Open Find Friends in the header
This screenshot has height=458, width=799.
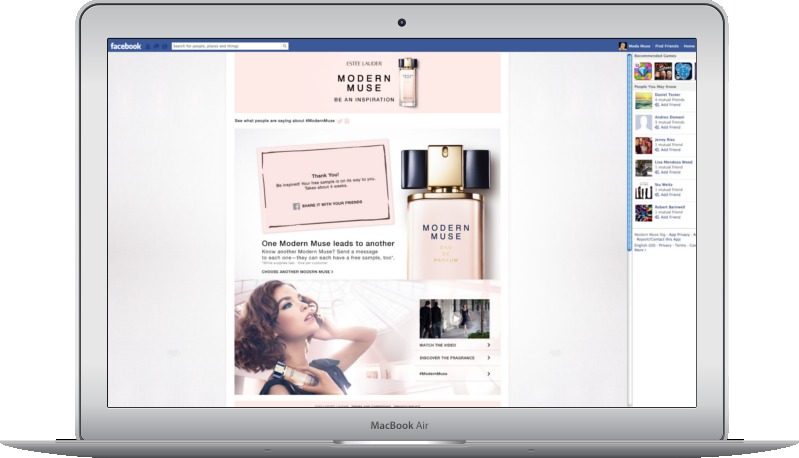click(667, 46)
